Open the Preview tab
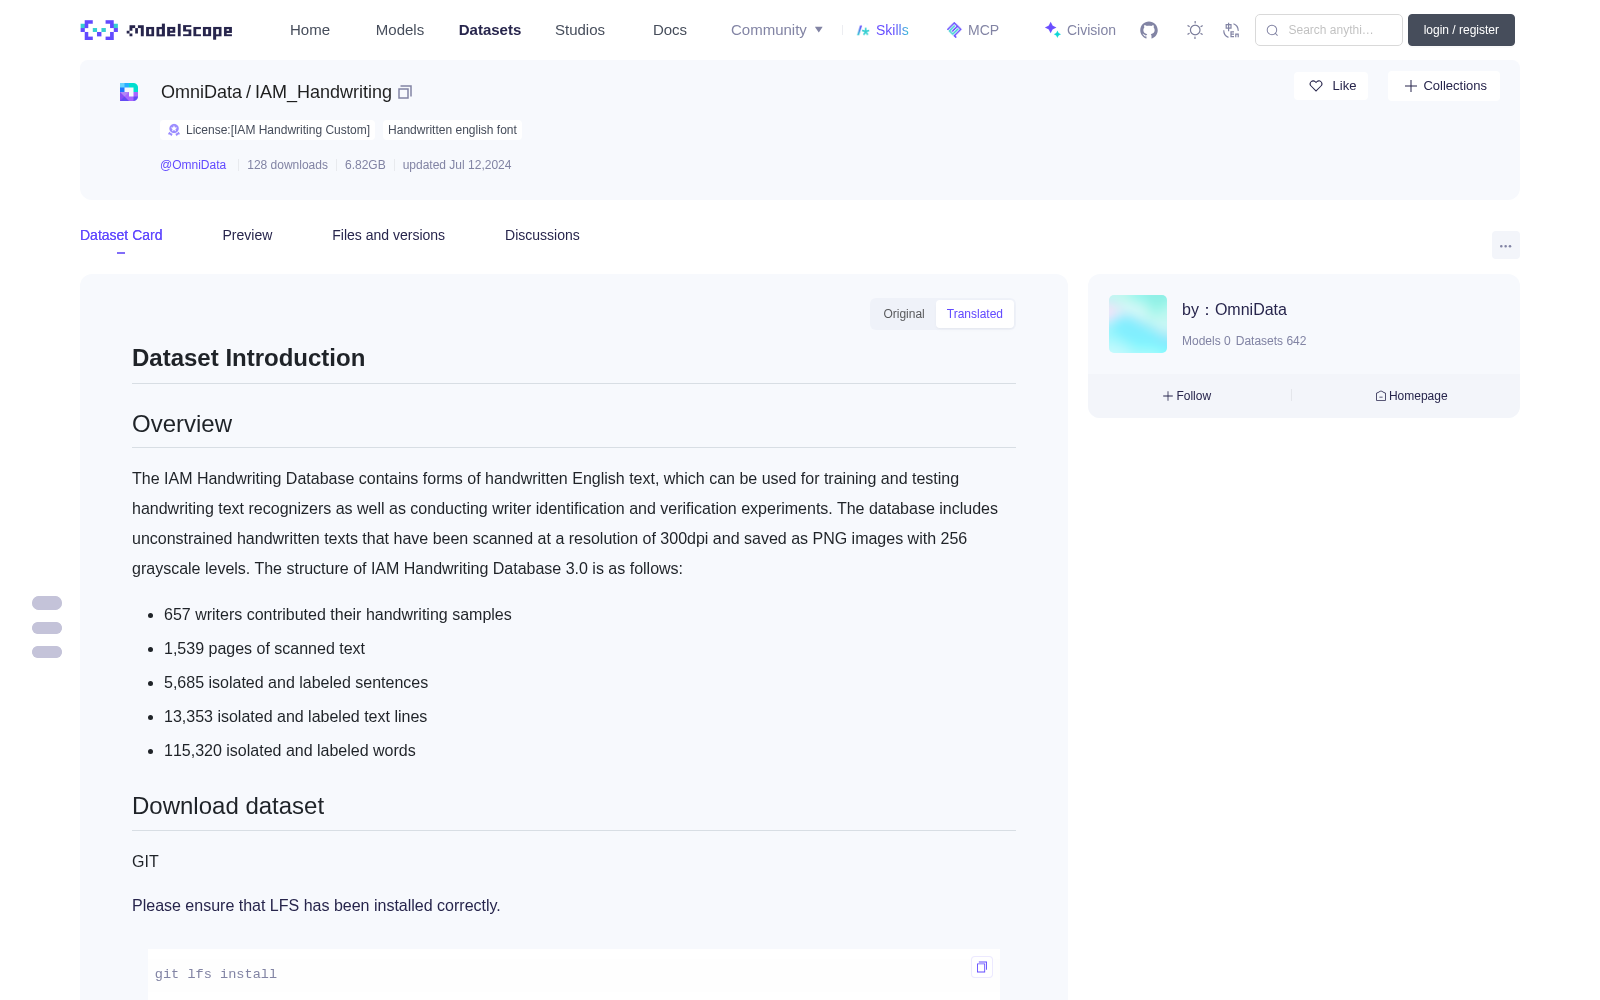Screen dimensions: 1600x1000 pos(247,235)
